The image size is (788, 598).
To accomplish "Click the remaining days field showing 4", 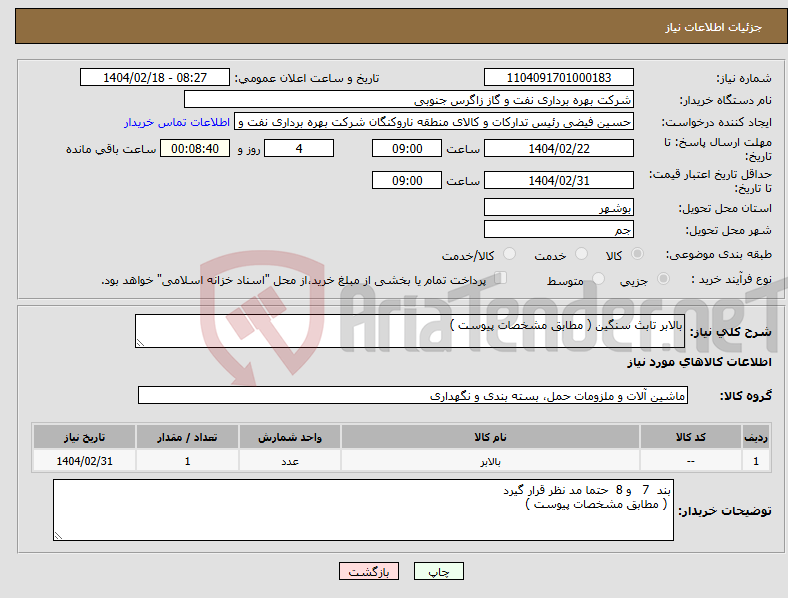I will pos(299,148).
